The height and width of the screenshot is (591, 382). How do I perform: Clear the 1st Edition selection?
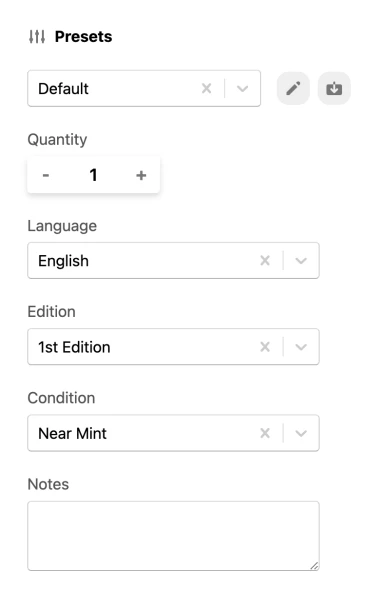click(265, 347)
